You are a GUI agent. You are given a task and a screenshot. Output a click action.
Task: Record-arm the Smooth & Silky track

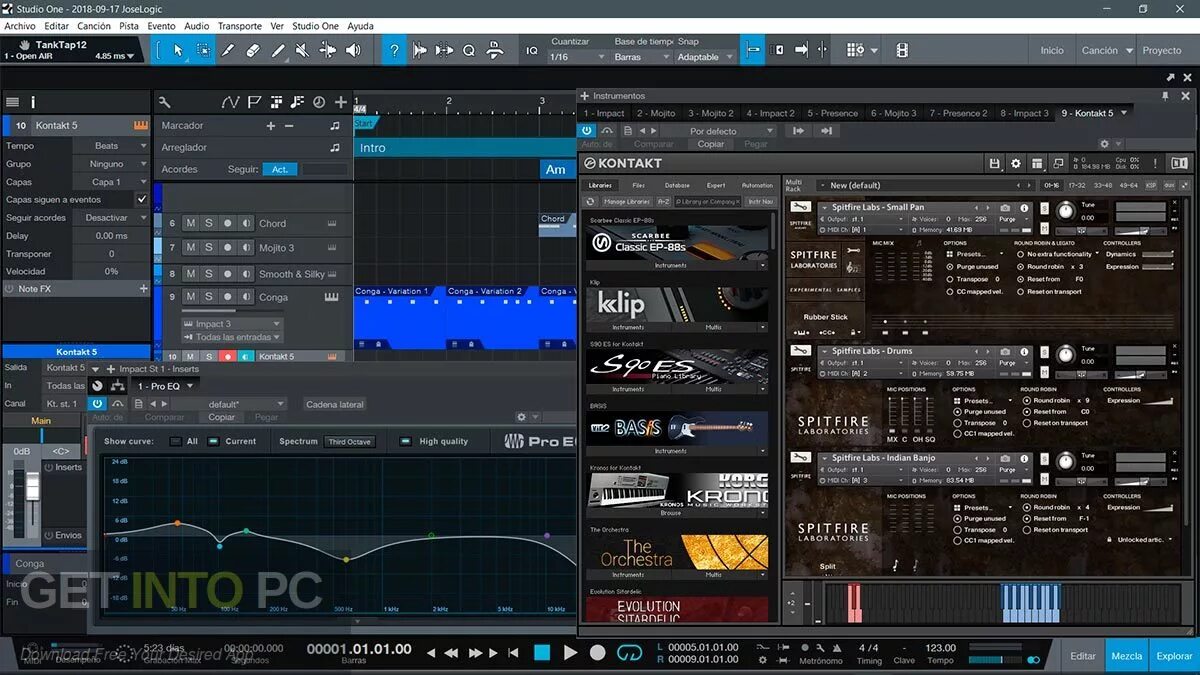(227, 273)
